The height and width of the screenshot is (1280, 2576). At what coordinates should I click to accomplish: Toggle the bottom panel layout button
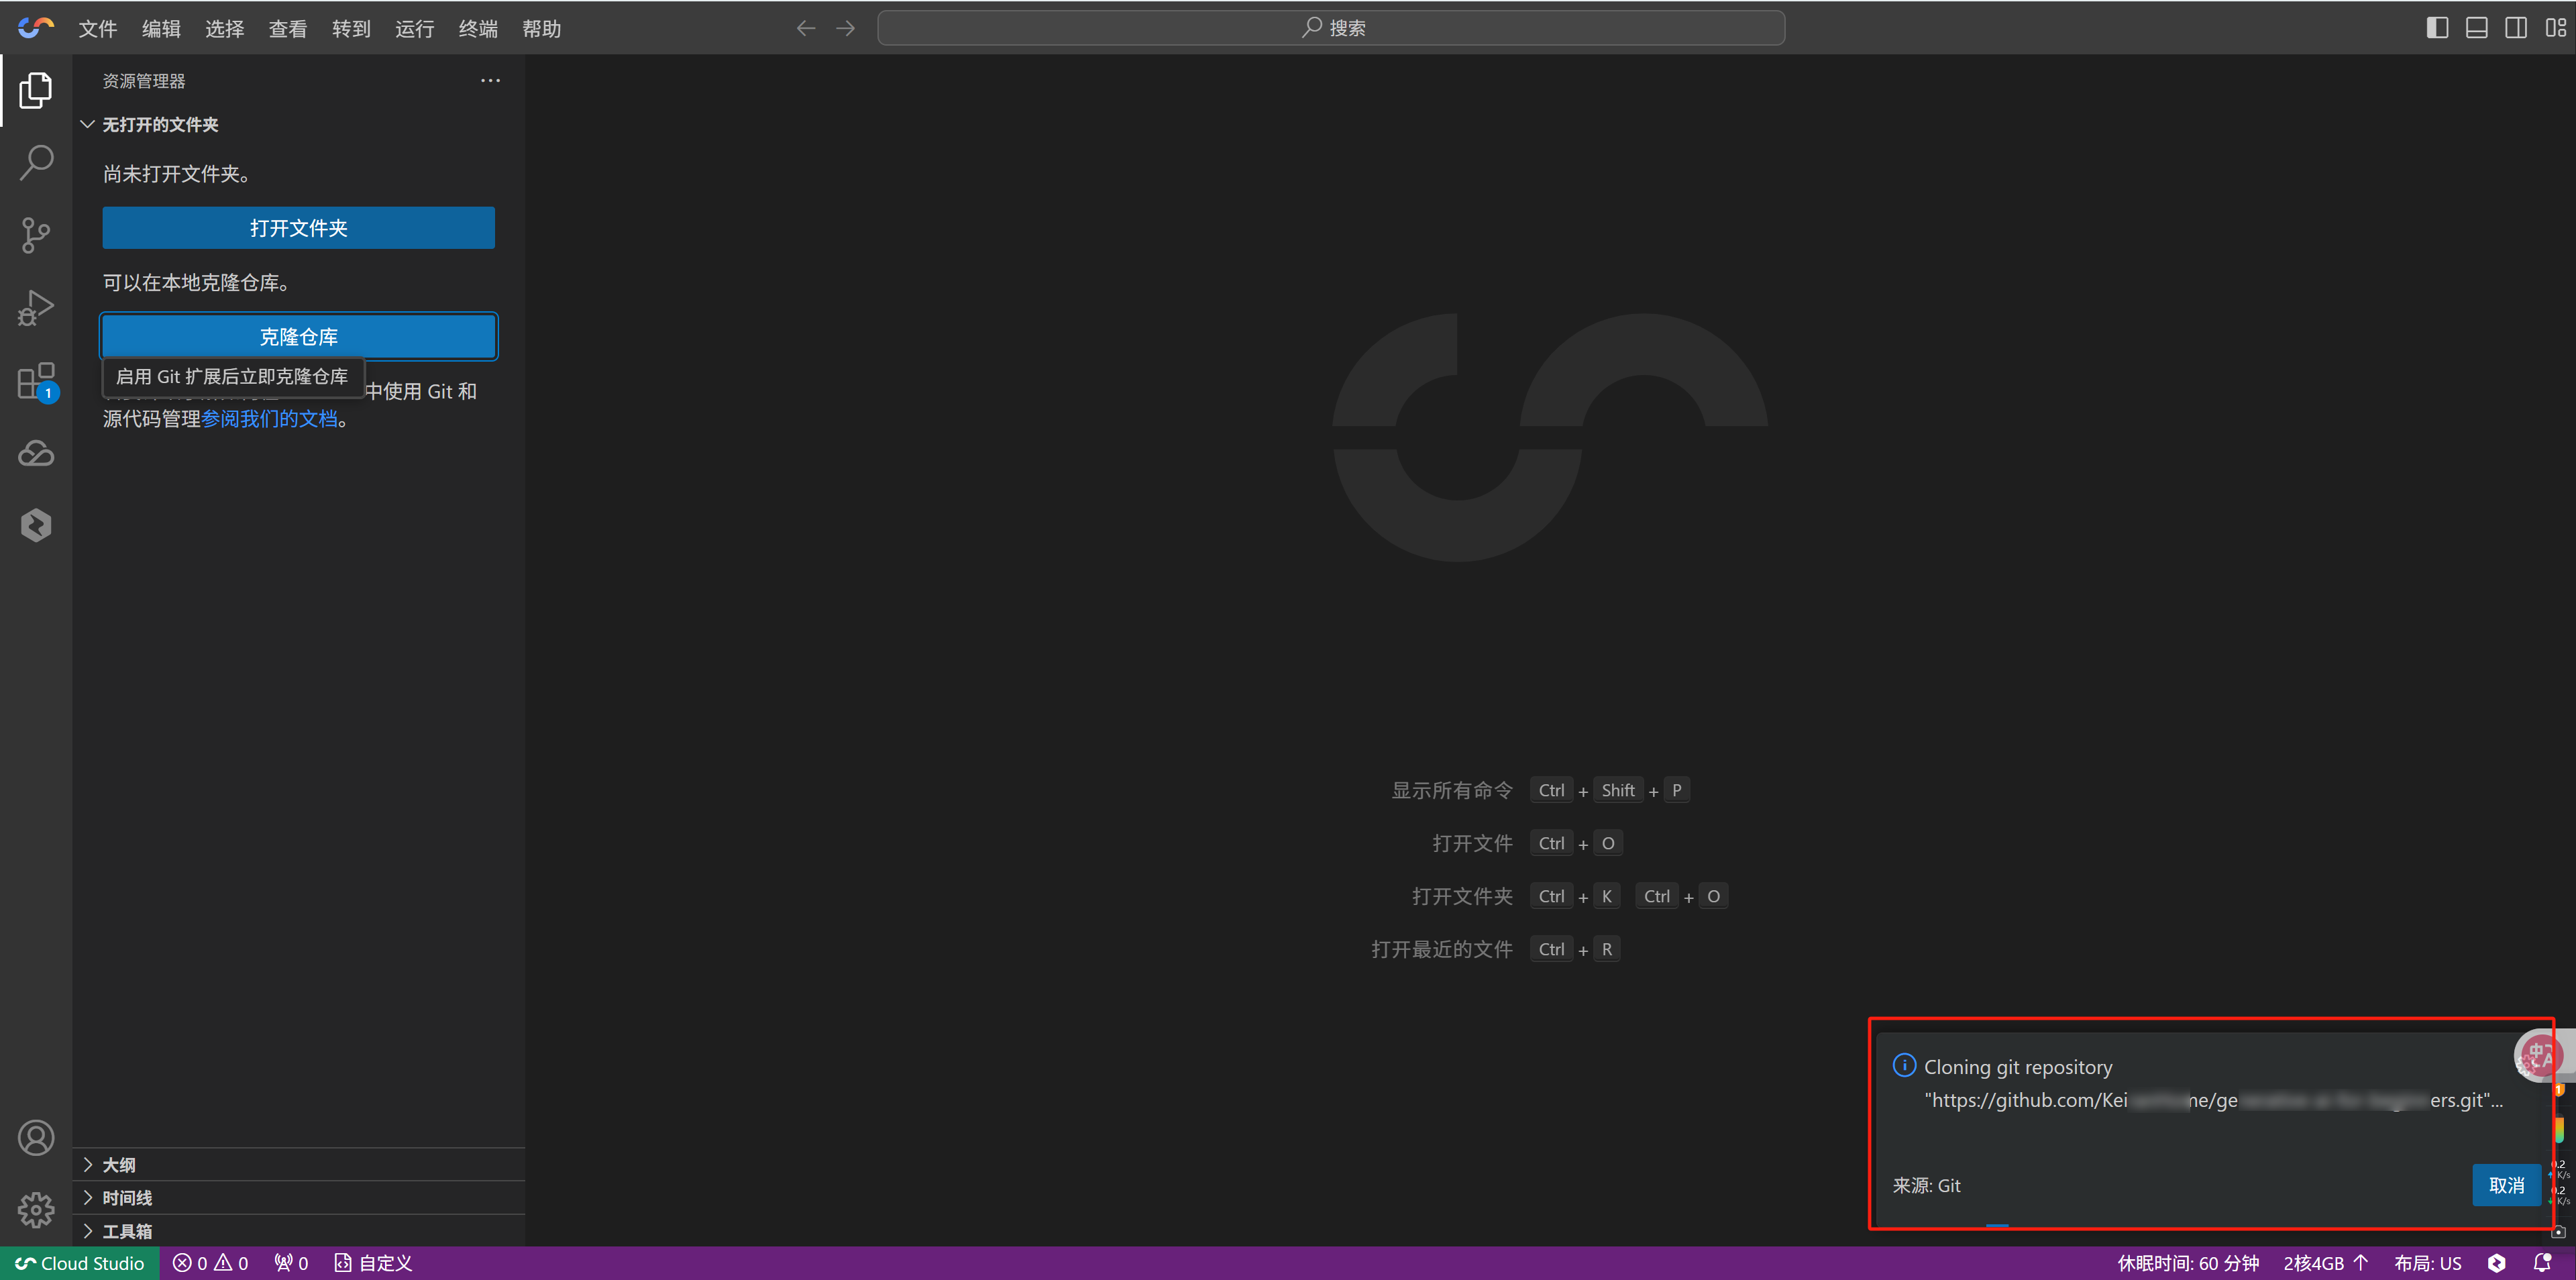pos(2477,28)
